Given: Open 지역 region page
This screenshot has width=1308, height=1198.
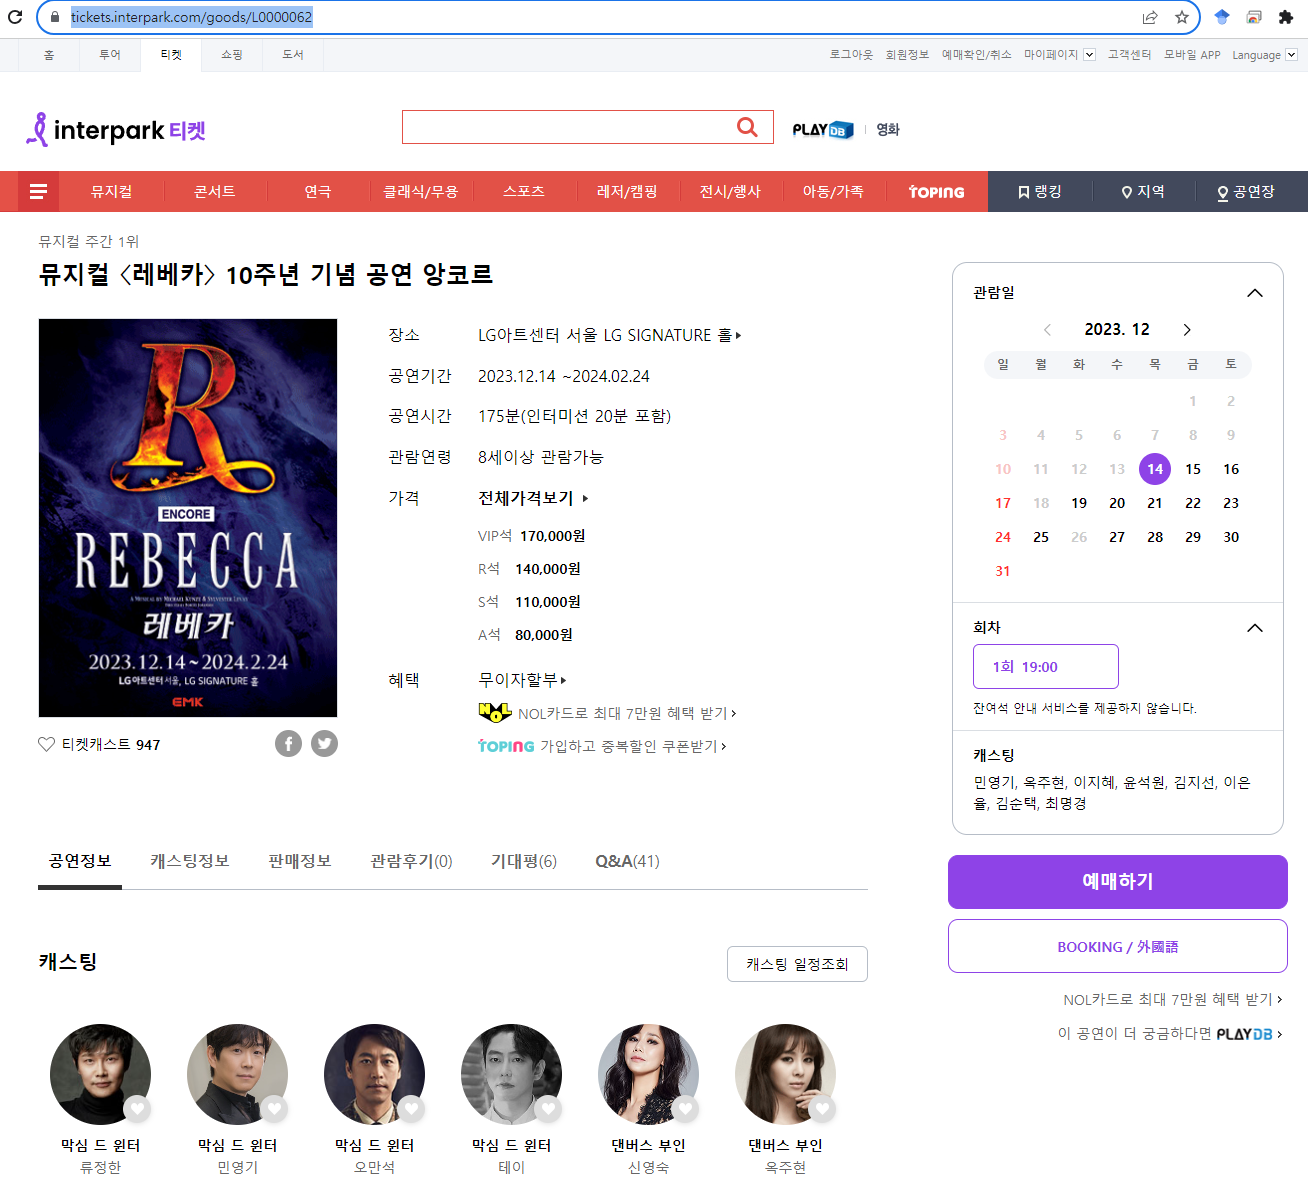Looking at the screenshot, I should click(1143, 192).
